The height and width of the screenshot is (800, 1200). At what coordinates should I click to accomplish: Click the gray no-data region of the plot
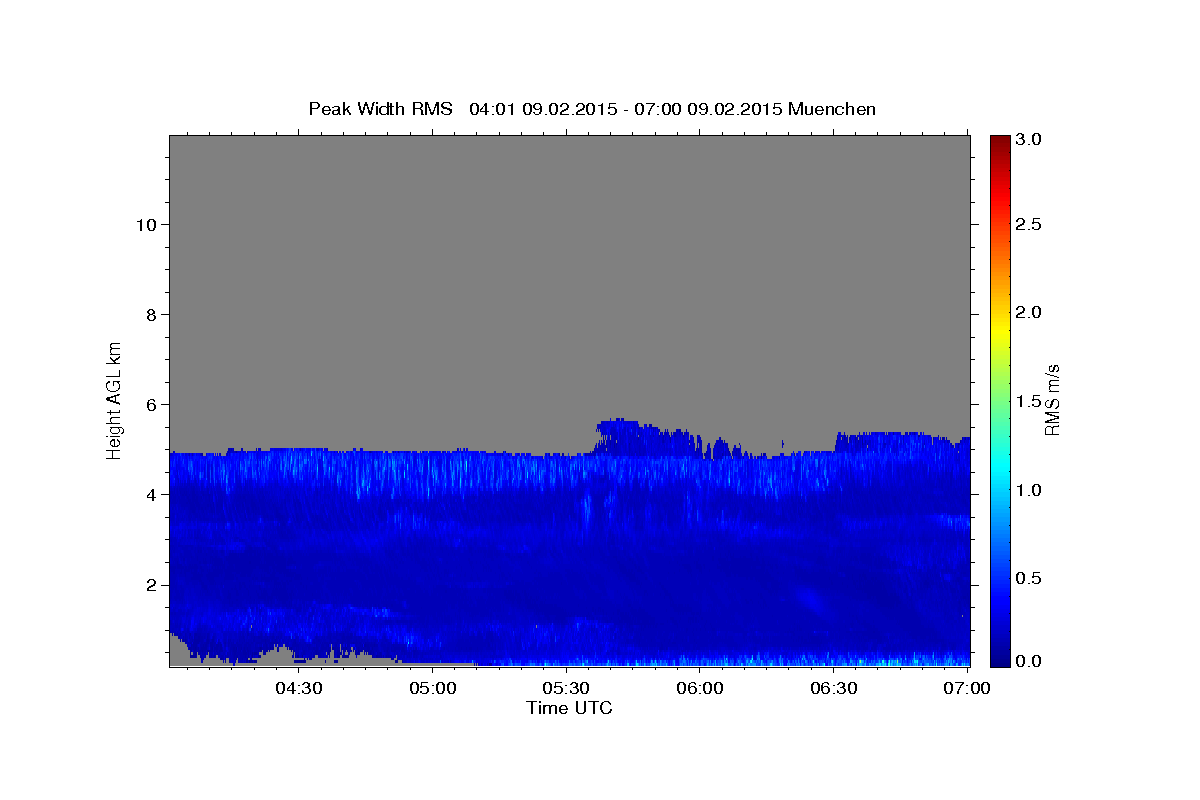[569, 280]
